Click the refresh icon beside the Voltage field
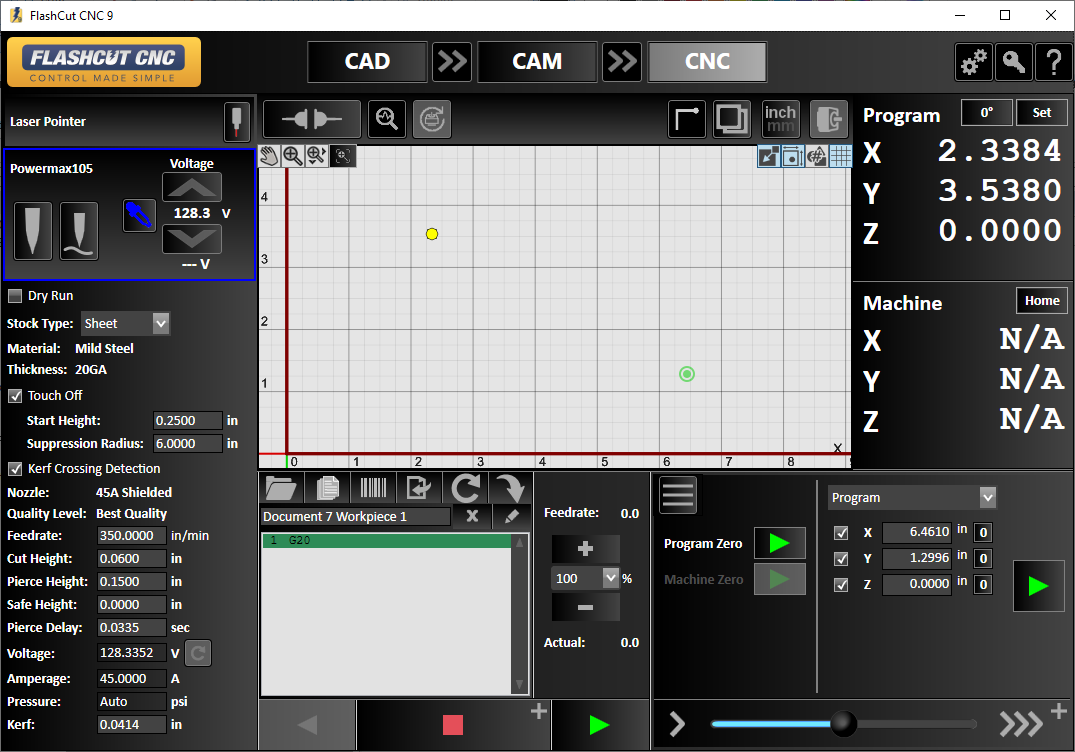This screenshot has width=1075, height=752. coord(197,653)
